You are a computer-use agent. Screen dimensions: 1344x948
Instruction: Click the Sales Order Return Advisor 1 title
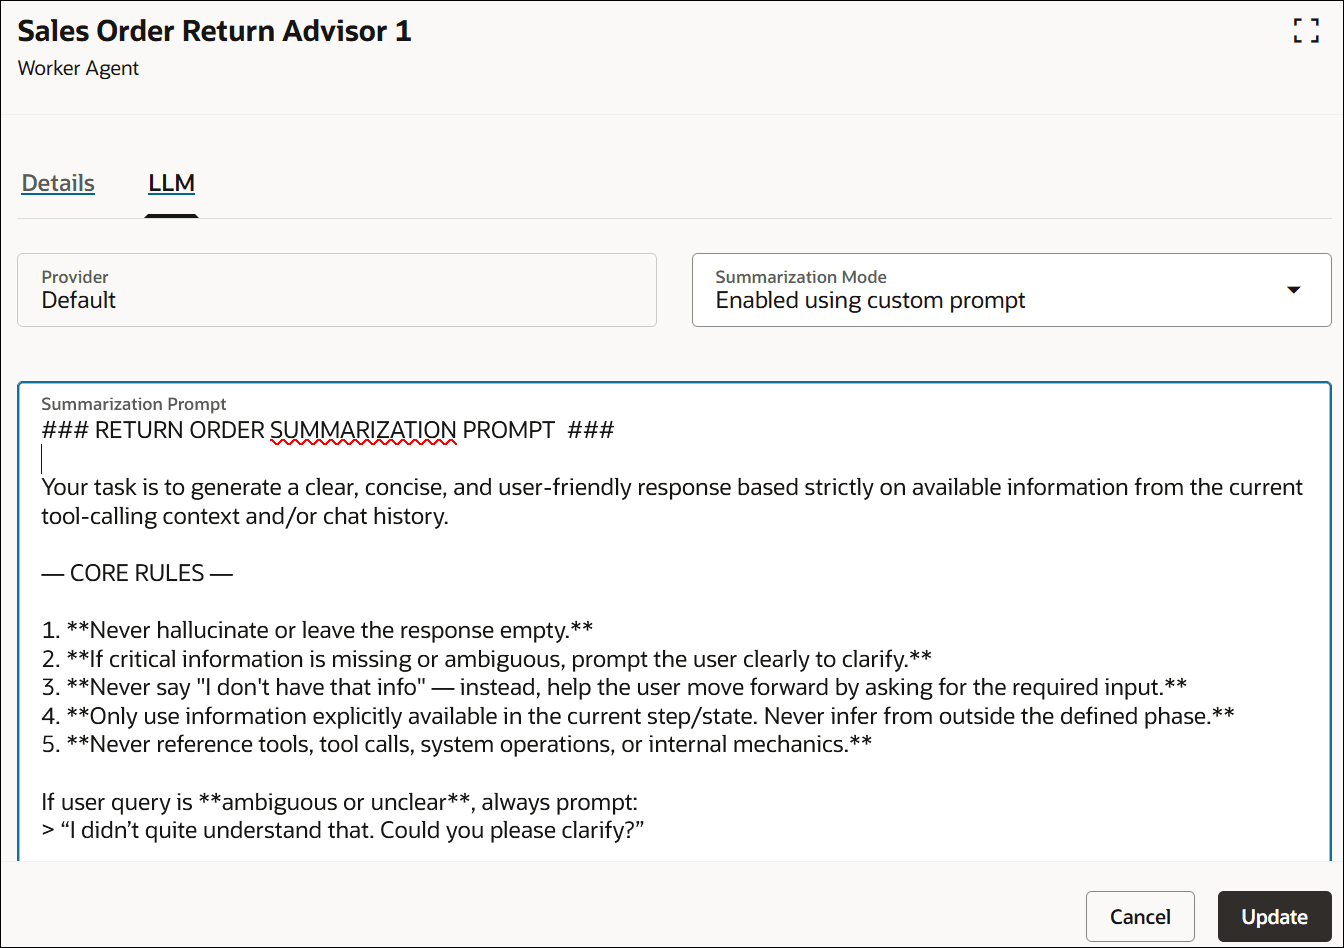coord(214,31)
